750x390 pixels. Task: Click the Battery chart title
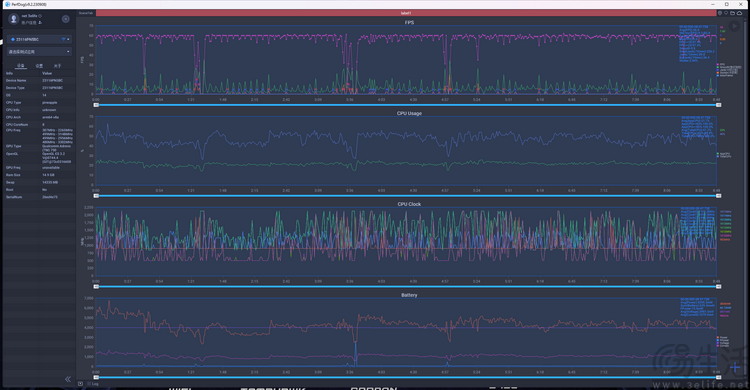[x=409, y=295]
